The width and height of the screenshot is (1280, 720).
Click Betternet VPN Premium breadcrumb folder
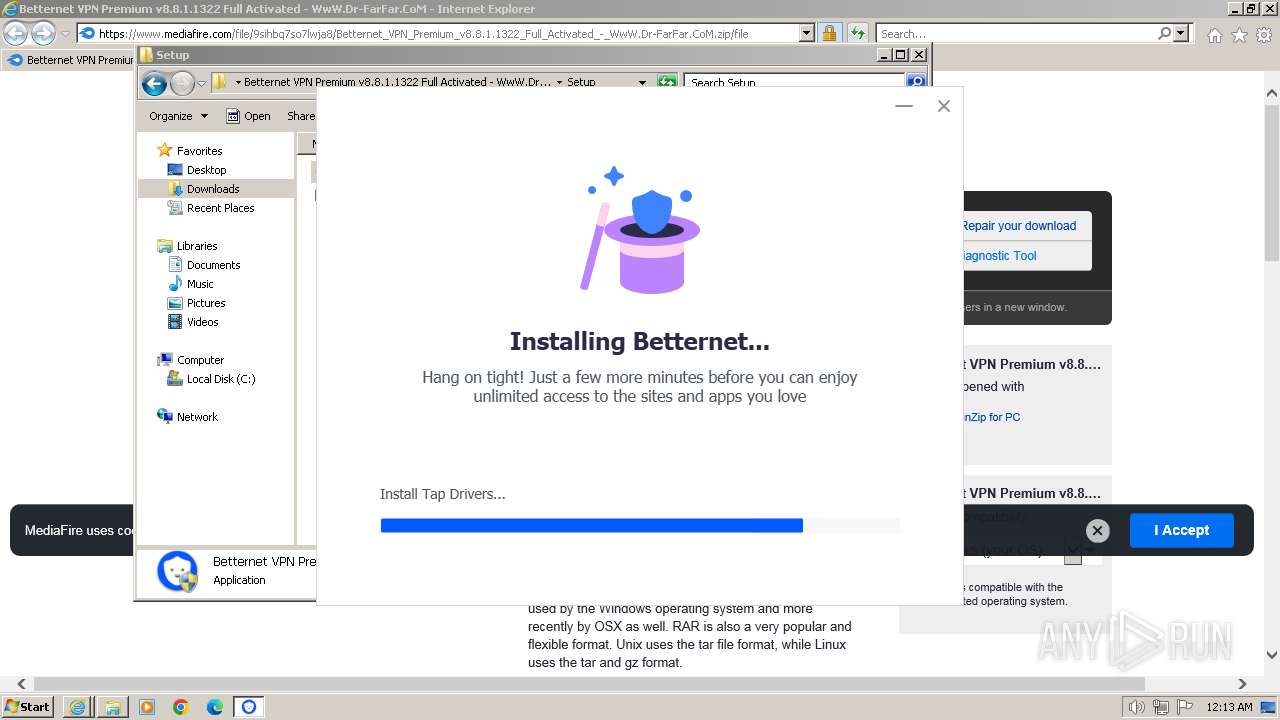tap(397, 82)
